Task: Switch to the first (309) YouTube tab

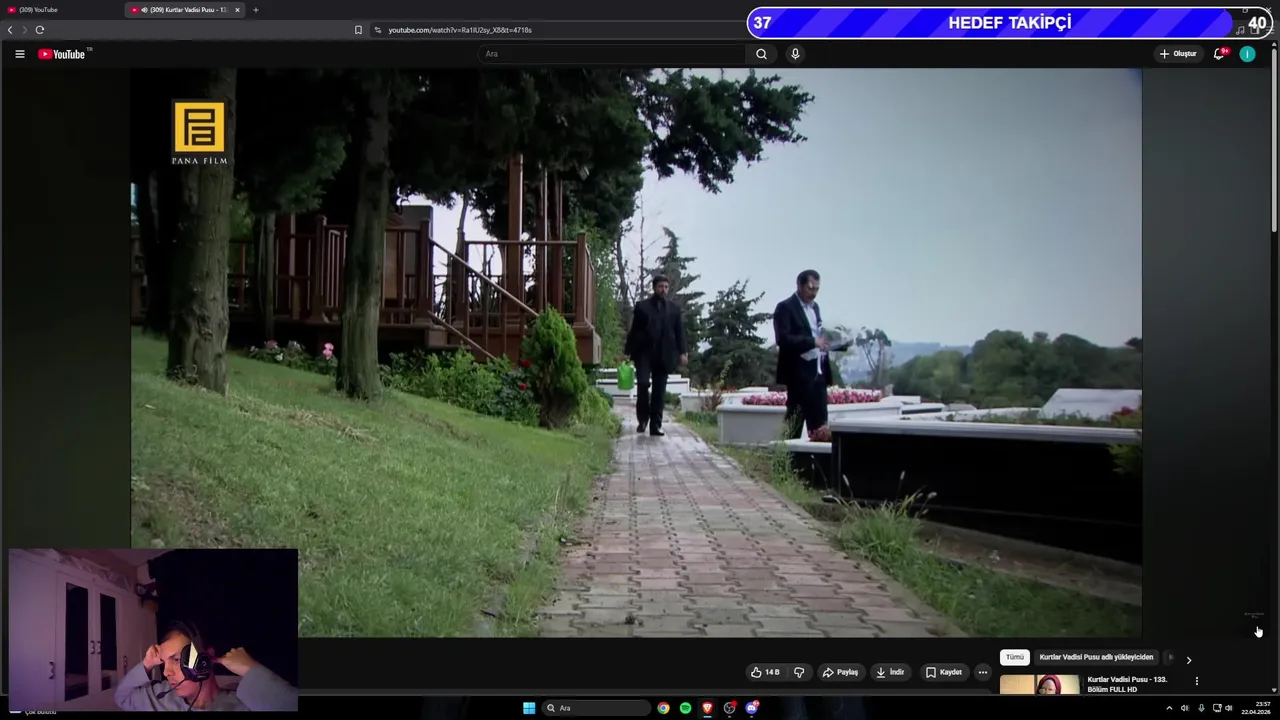Action: [60, 10]
